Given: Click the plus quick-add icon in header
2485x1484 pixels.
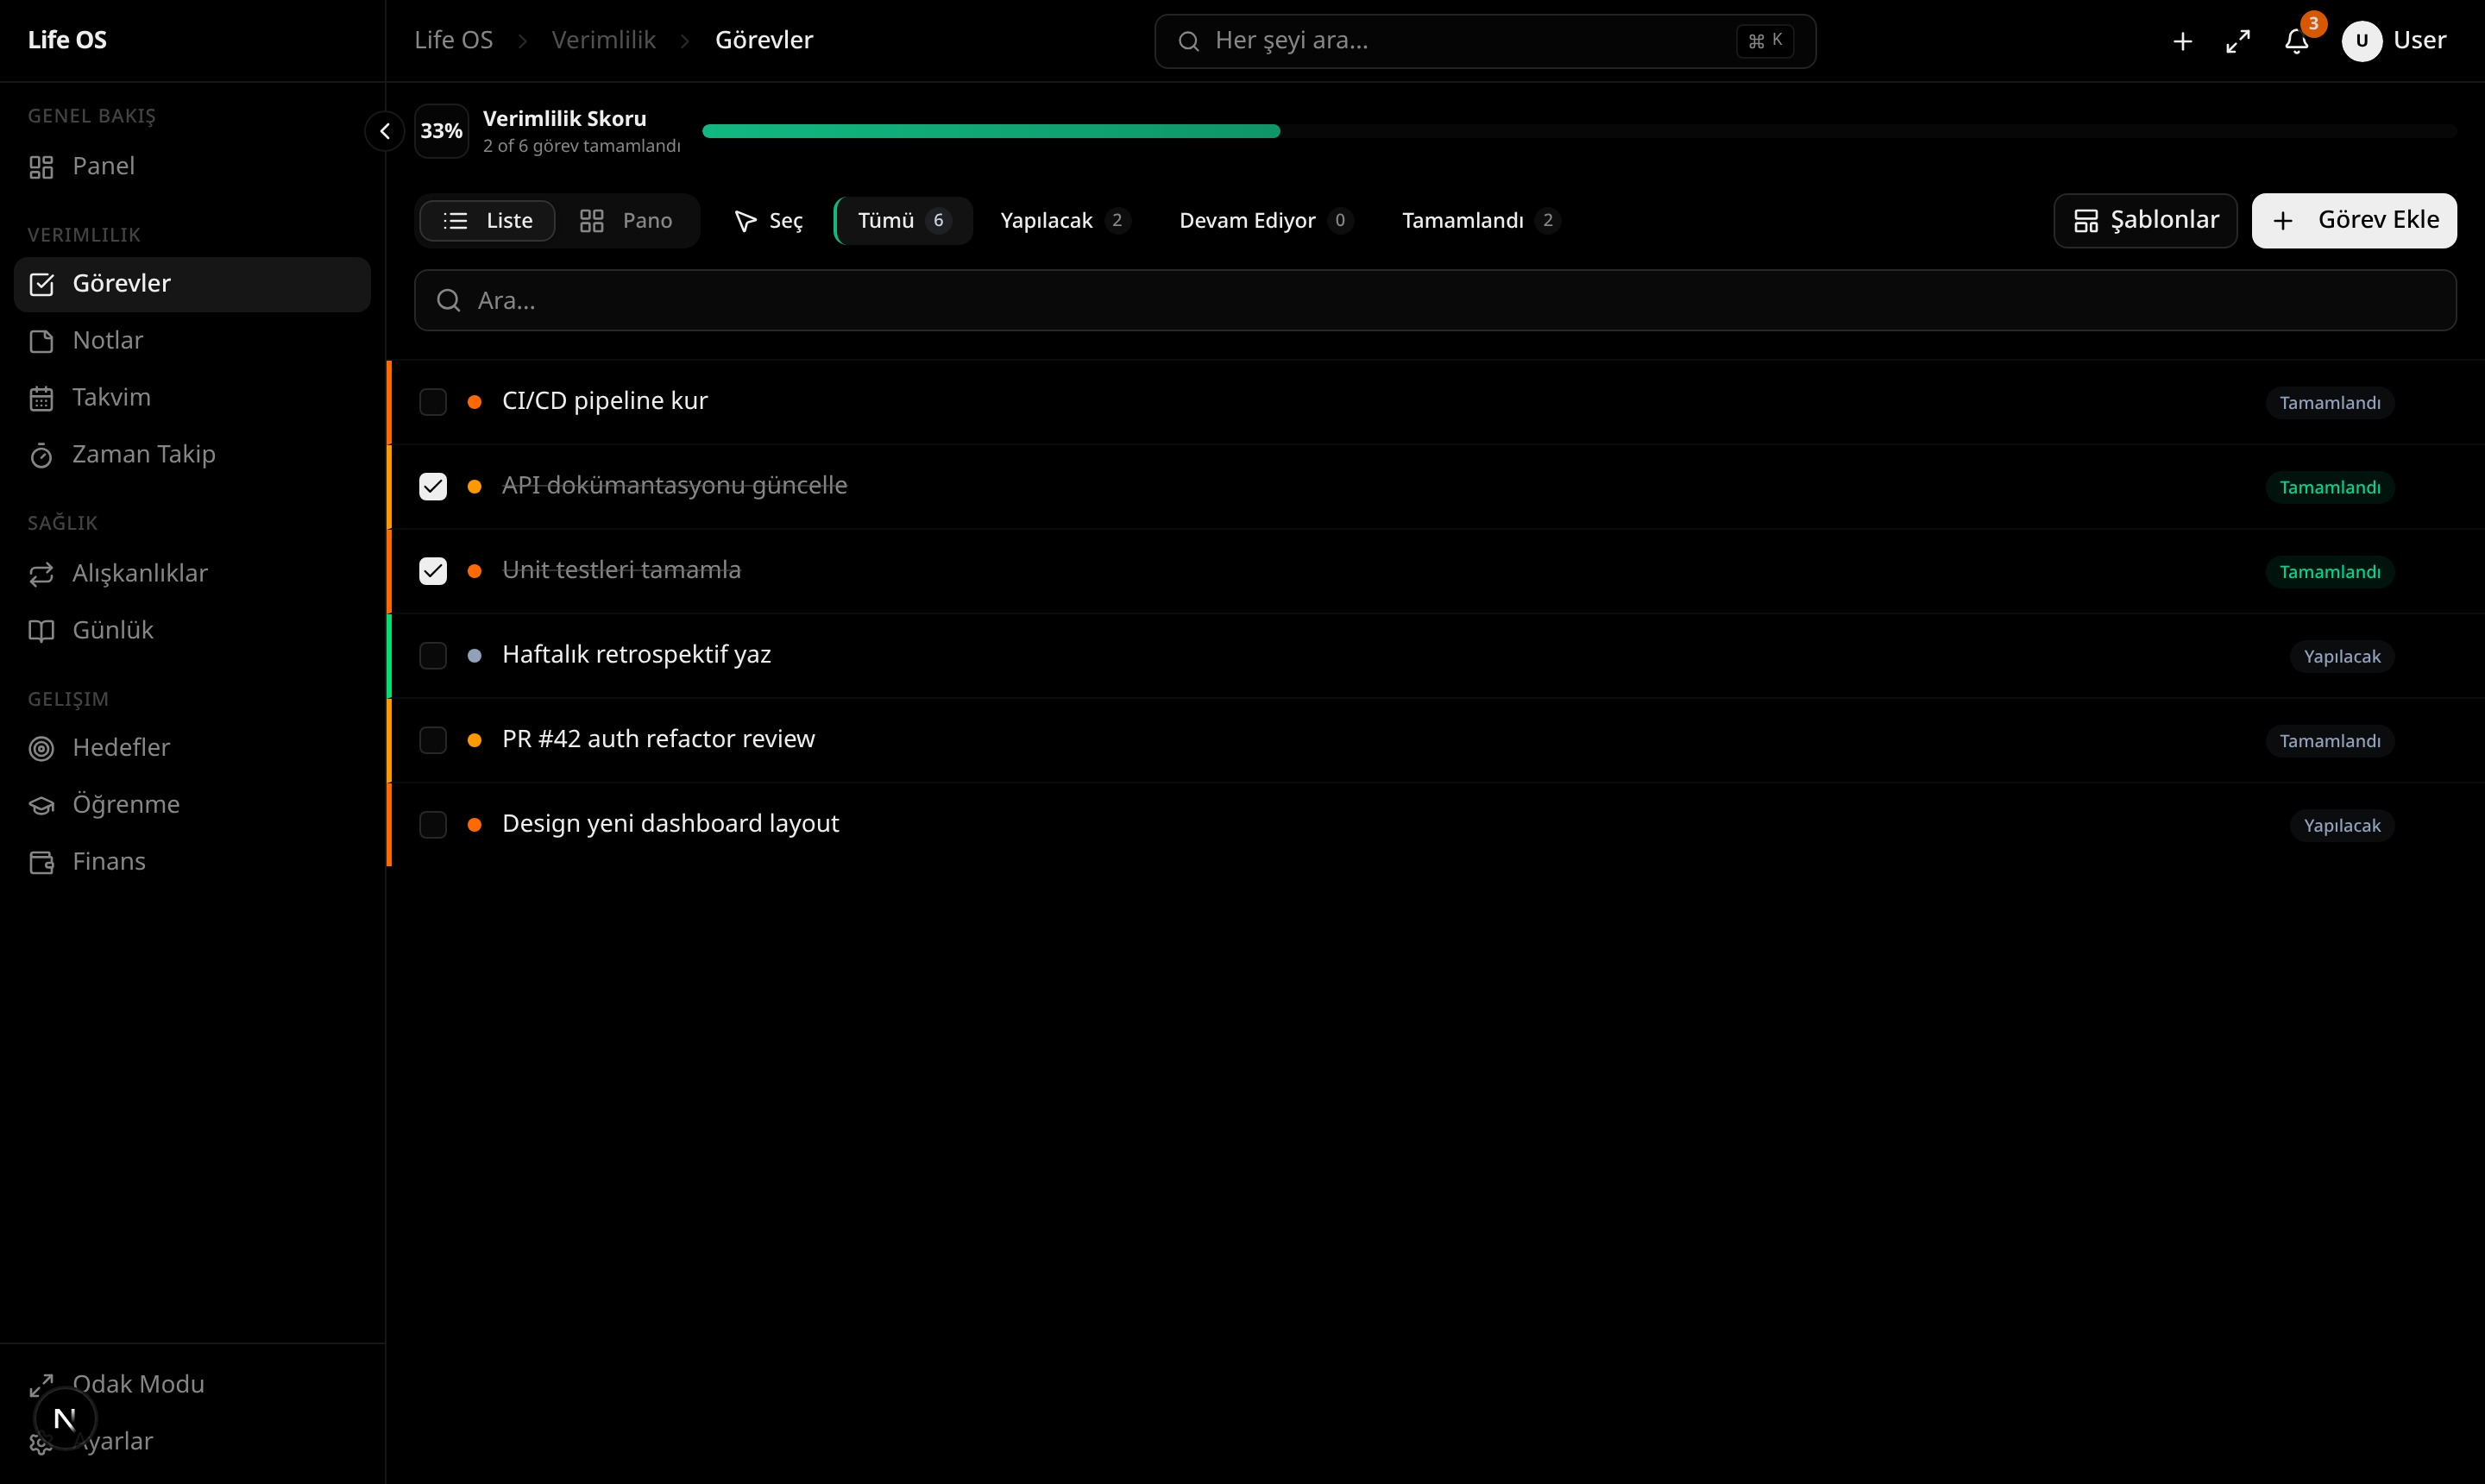Looking at the screenshot, I should point(2182,41).
